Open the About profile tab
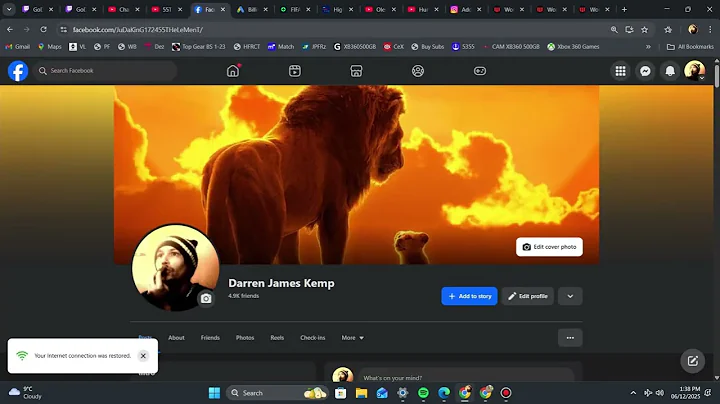The width and height of the screenshot is (720, 404). pyautogui.click(x=176, y=337)
